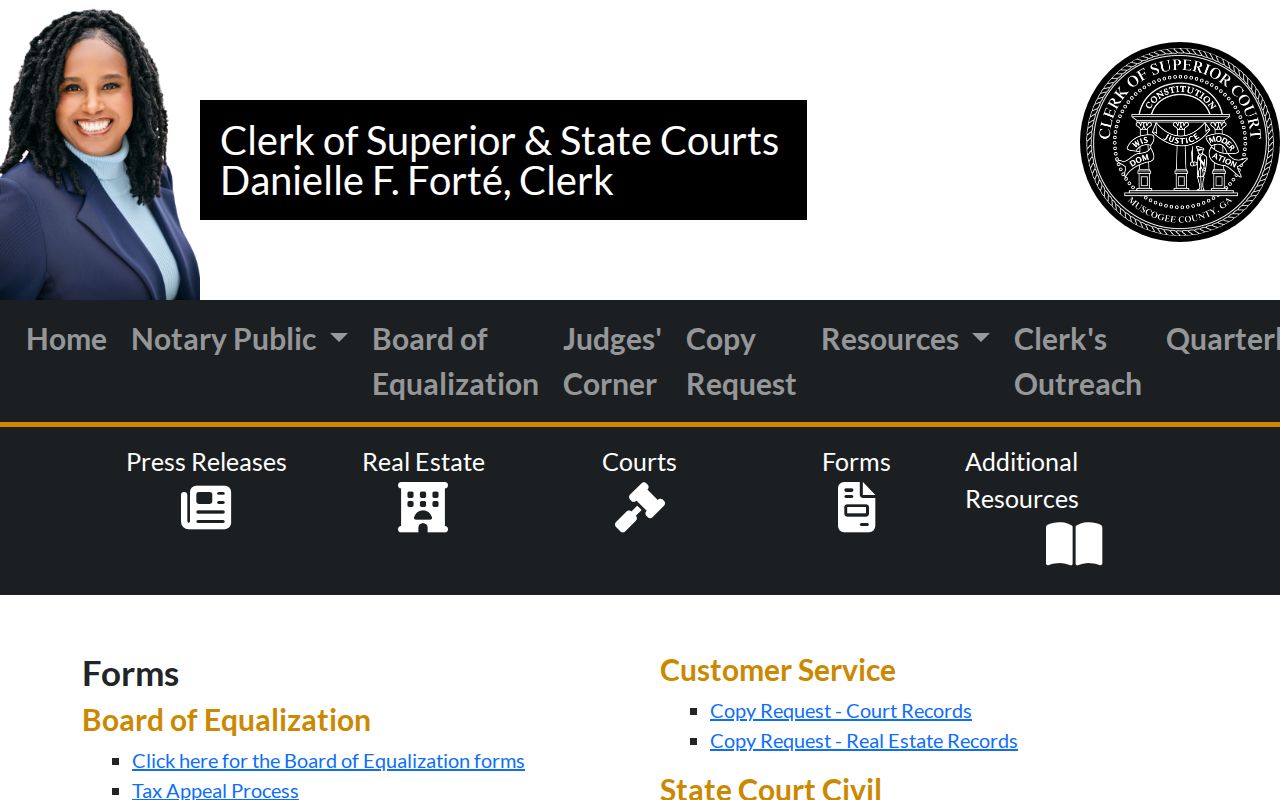Open 'Click here for the Board of Equalization forms'
Image resolution: width=1280 pixels, height=800 pixels.
coord(328,761)
